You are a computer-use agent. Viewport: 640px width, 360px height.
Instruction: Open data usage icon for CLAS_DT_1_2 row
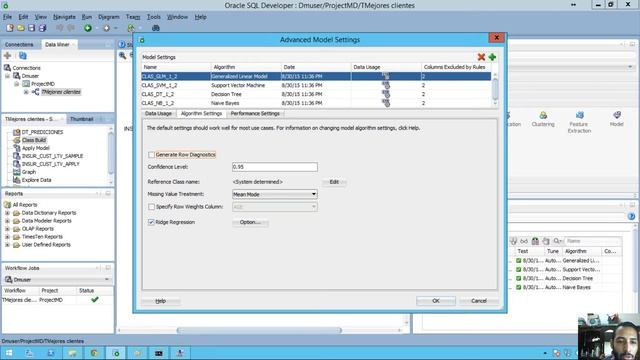tap(386, 94)
